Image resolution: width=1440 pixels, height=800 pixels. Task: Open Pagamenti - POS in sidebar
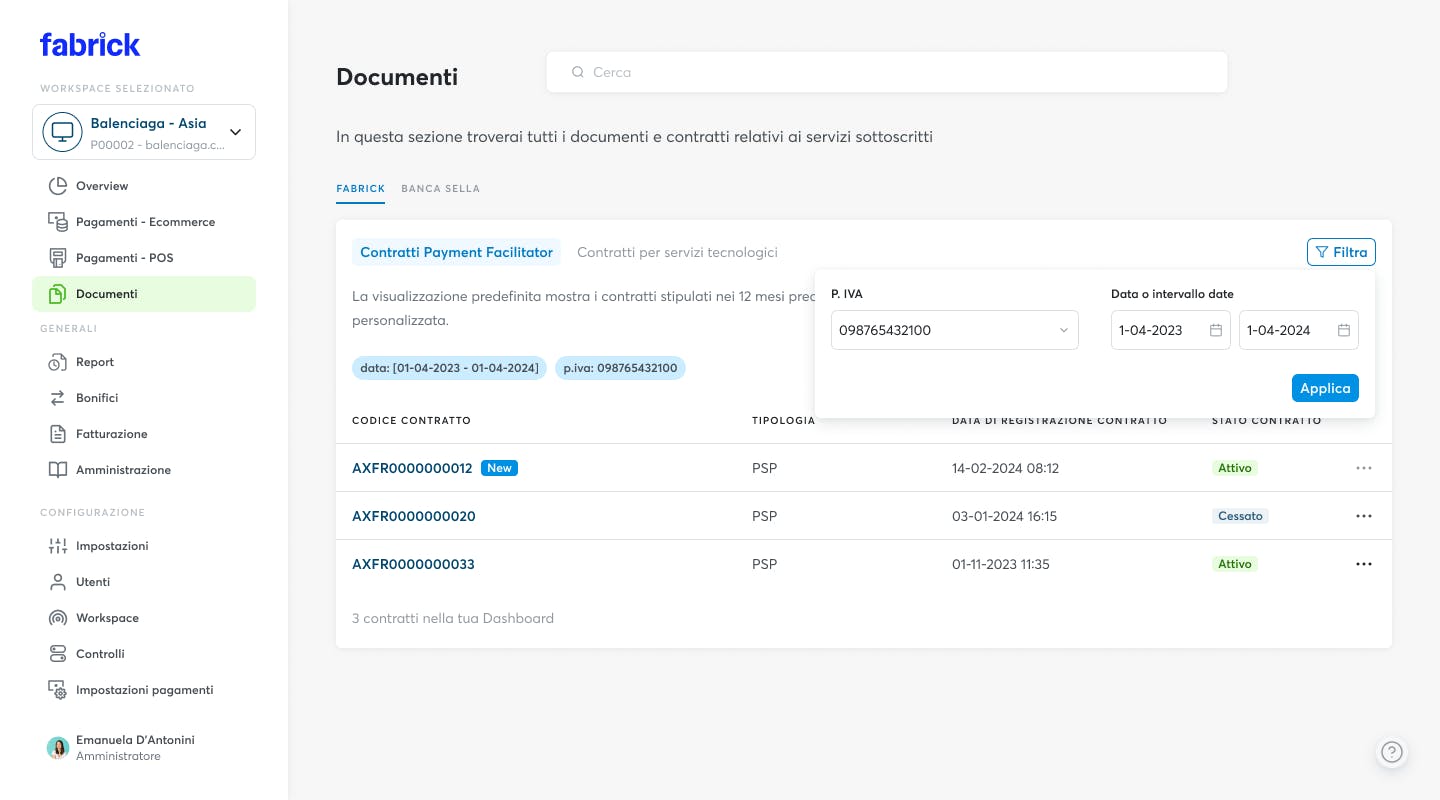click(144, 258)
